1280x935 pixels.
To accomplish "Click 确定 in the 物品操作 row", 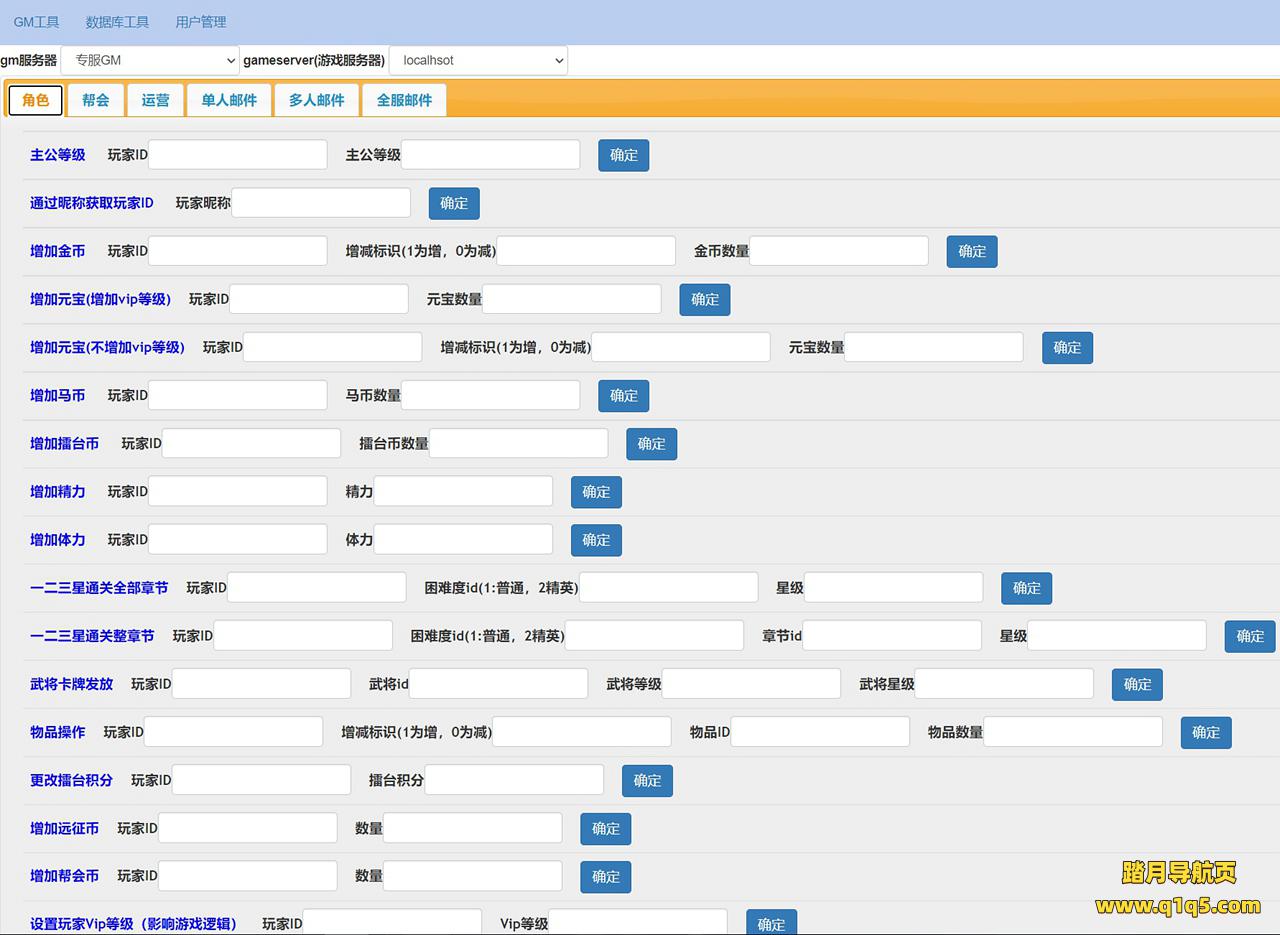I will (1205, 732).
